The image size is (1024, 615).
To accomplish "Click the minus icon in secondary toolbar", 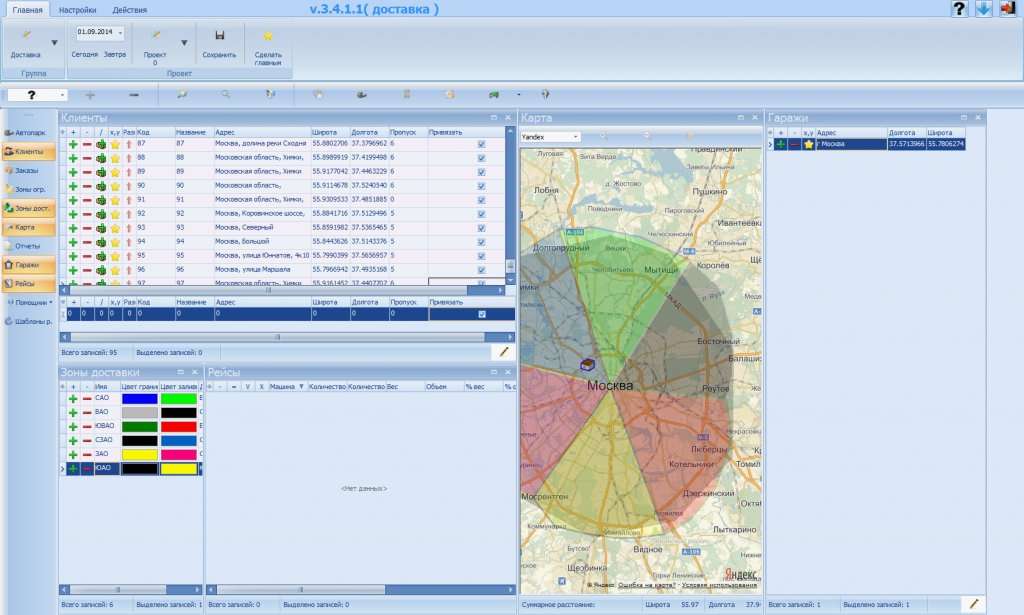I will (134, 95).
